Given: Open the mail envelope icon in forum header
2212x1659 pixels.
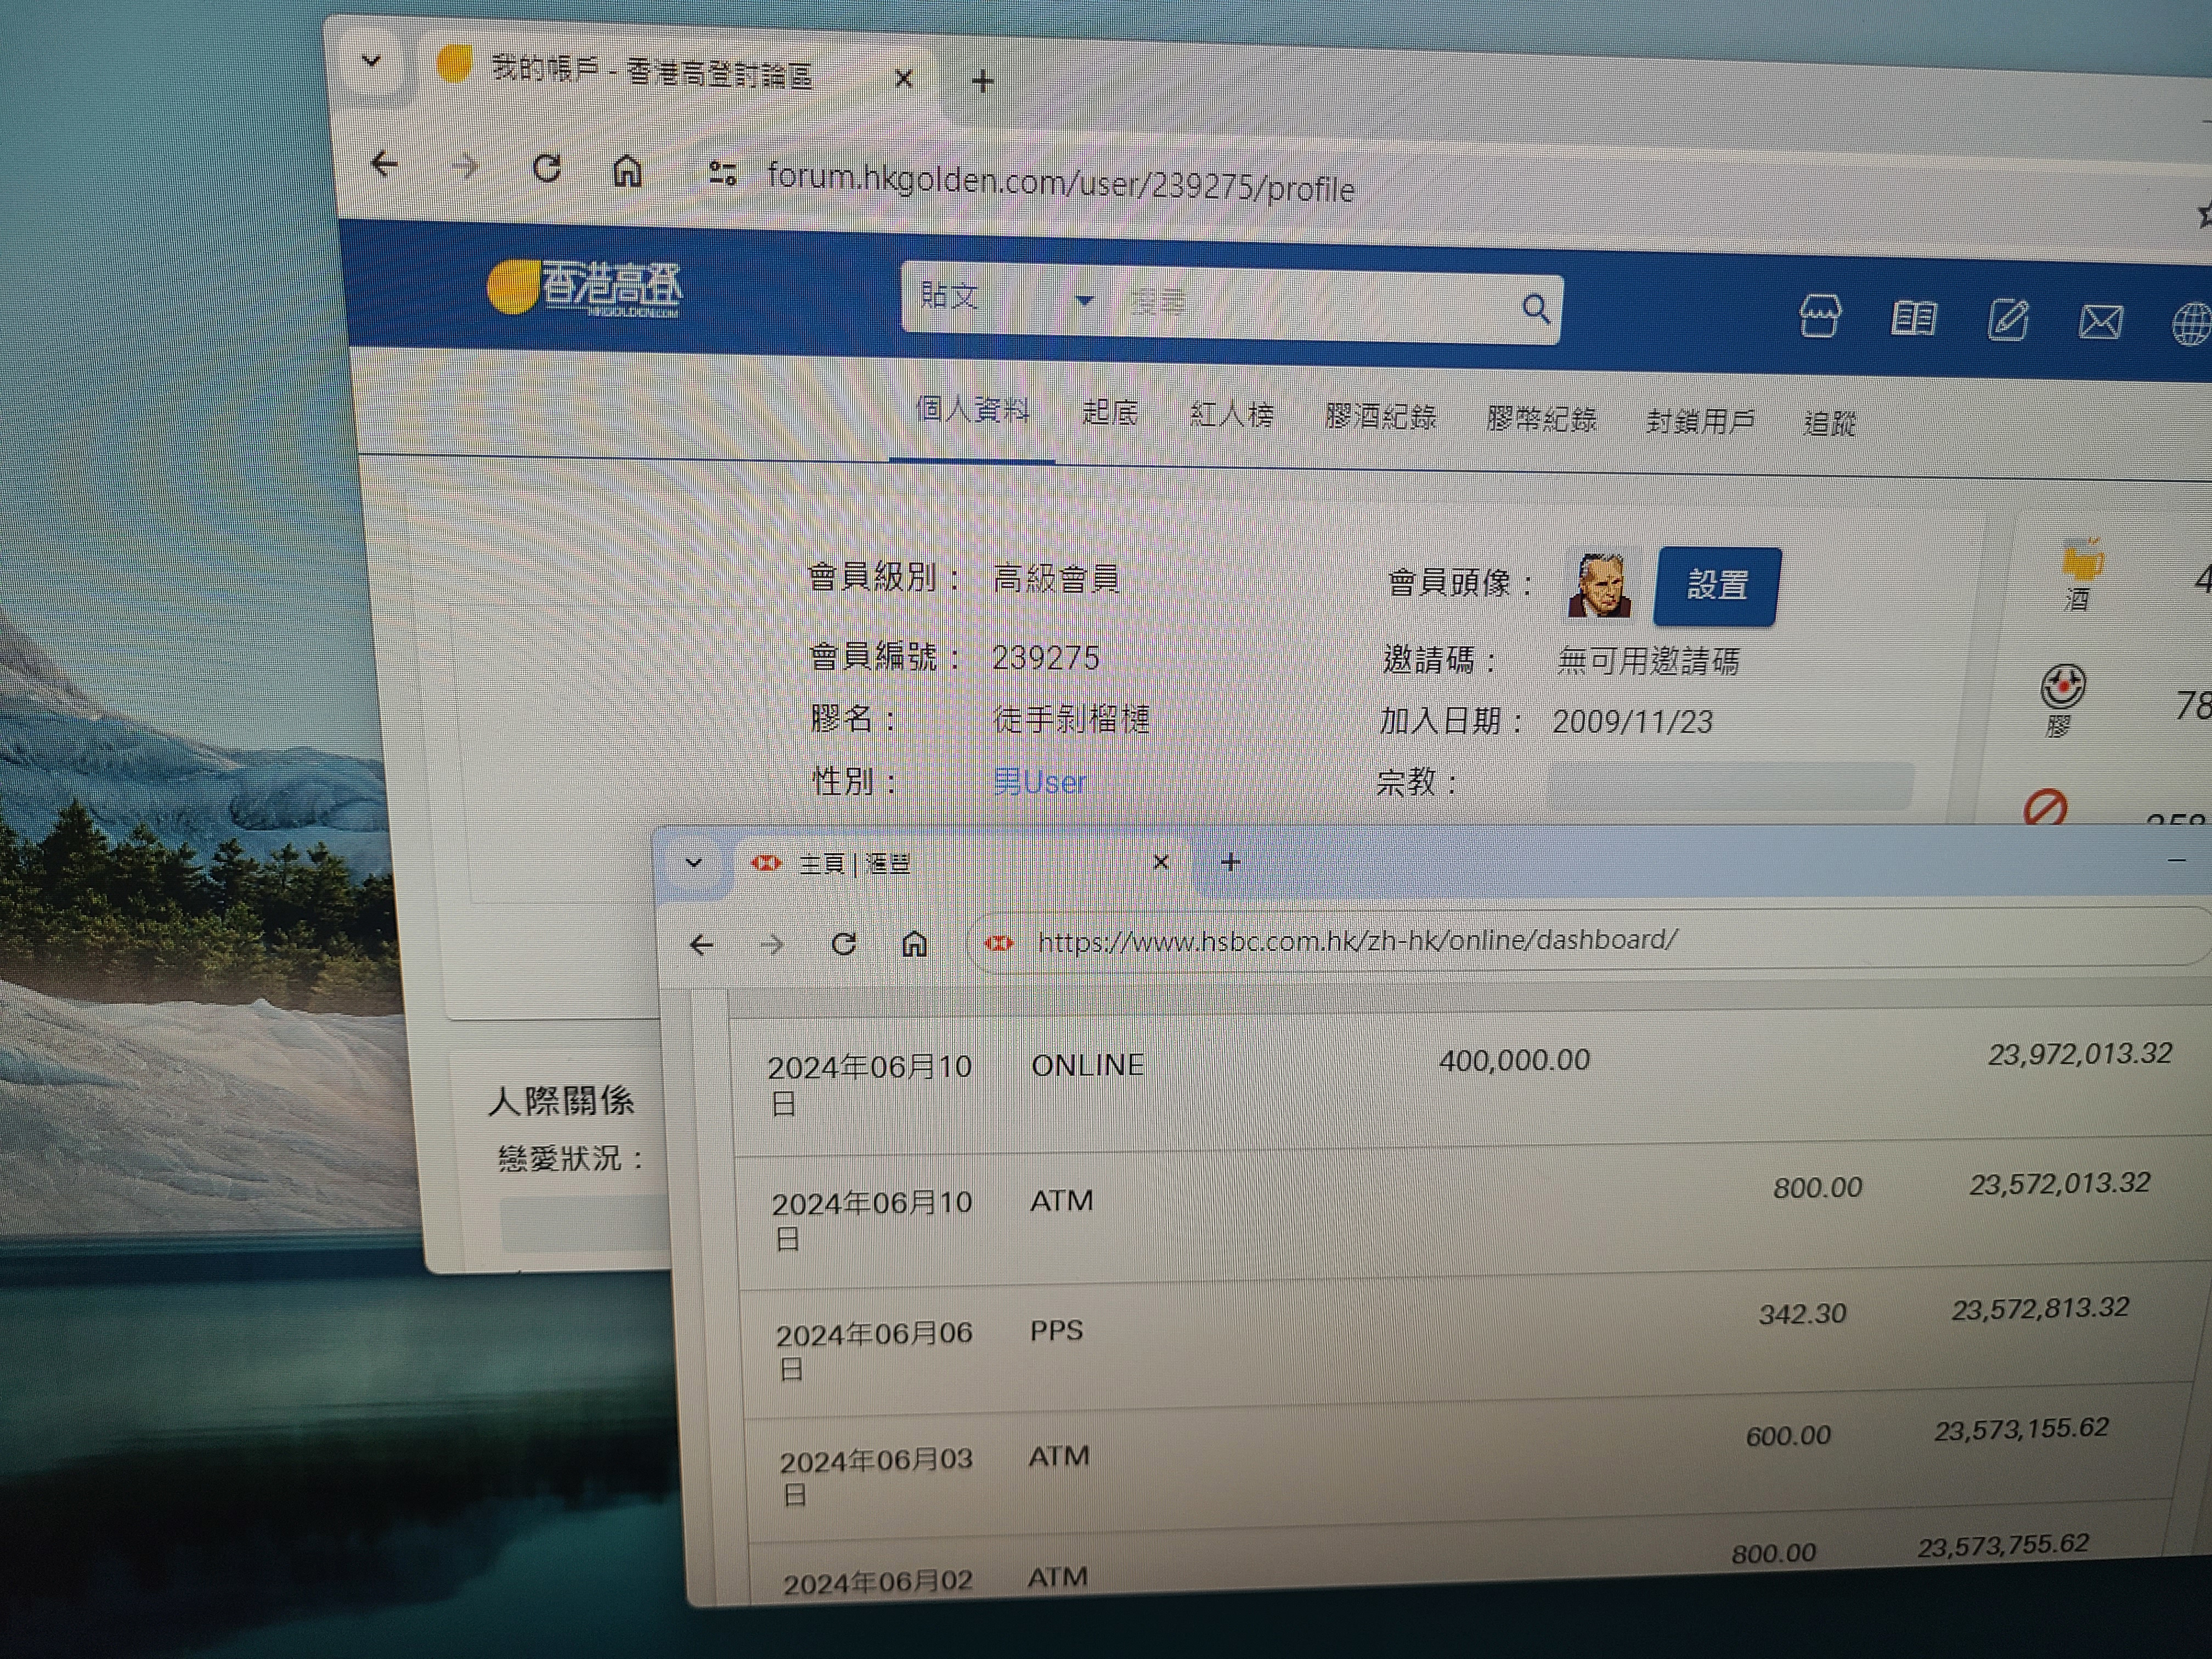Looking at the screenshot, I should click(x=2100, y=323).
